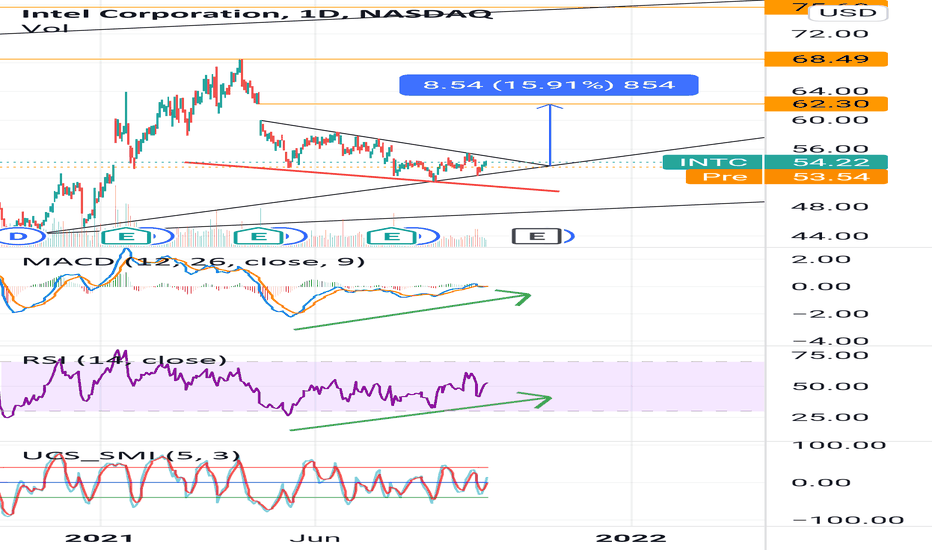Image resolution: width=932 pixels, height=550 pixels.
Task: Select the blue vertical price-target arrow
Action: (x=550, y=135)
